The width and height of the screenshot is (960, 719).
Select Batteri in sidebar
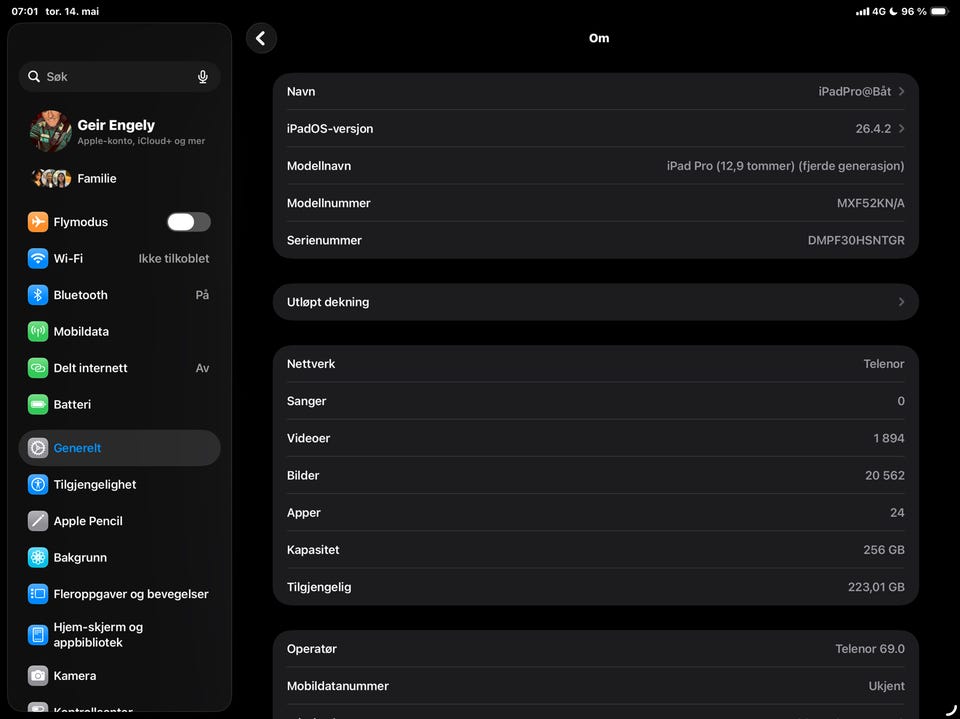(119, 404)
